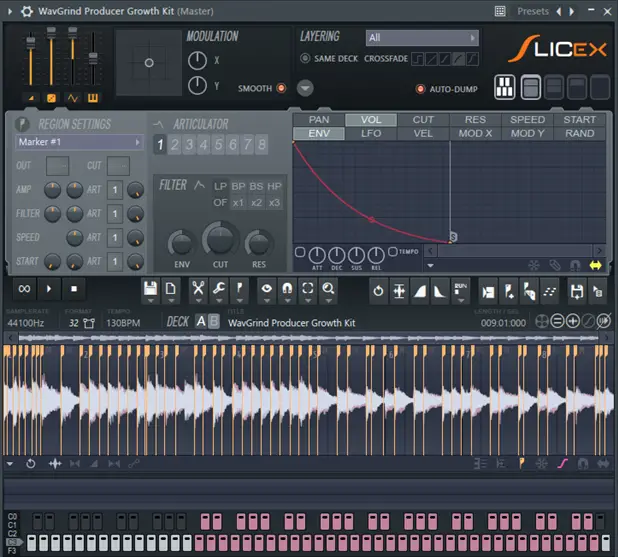Open the marker flag region menu

click(239, 292)
